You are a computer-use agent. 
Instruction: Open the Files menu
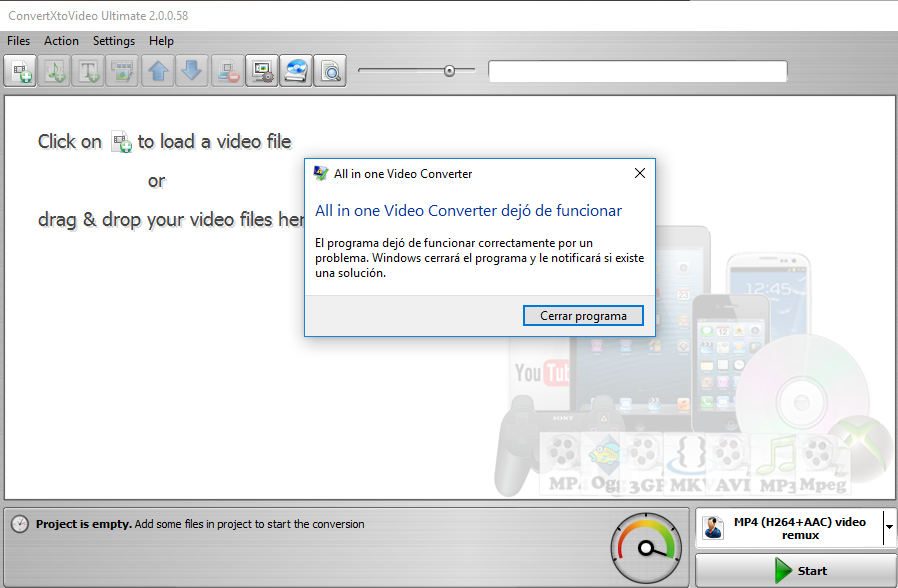tap(18, 41)
